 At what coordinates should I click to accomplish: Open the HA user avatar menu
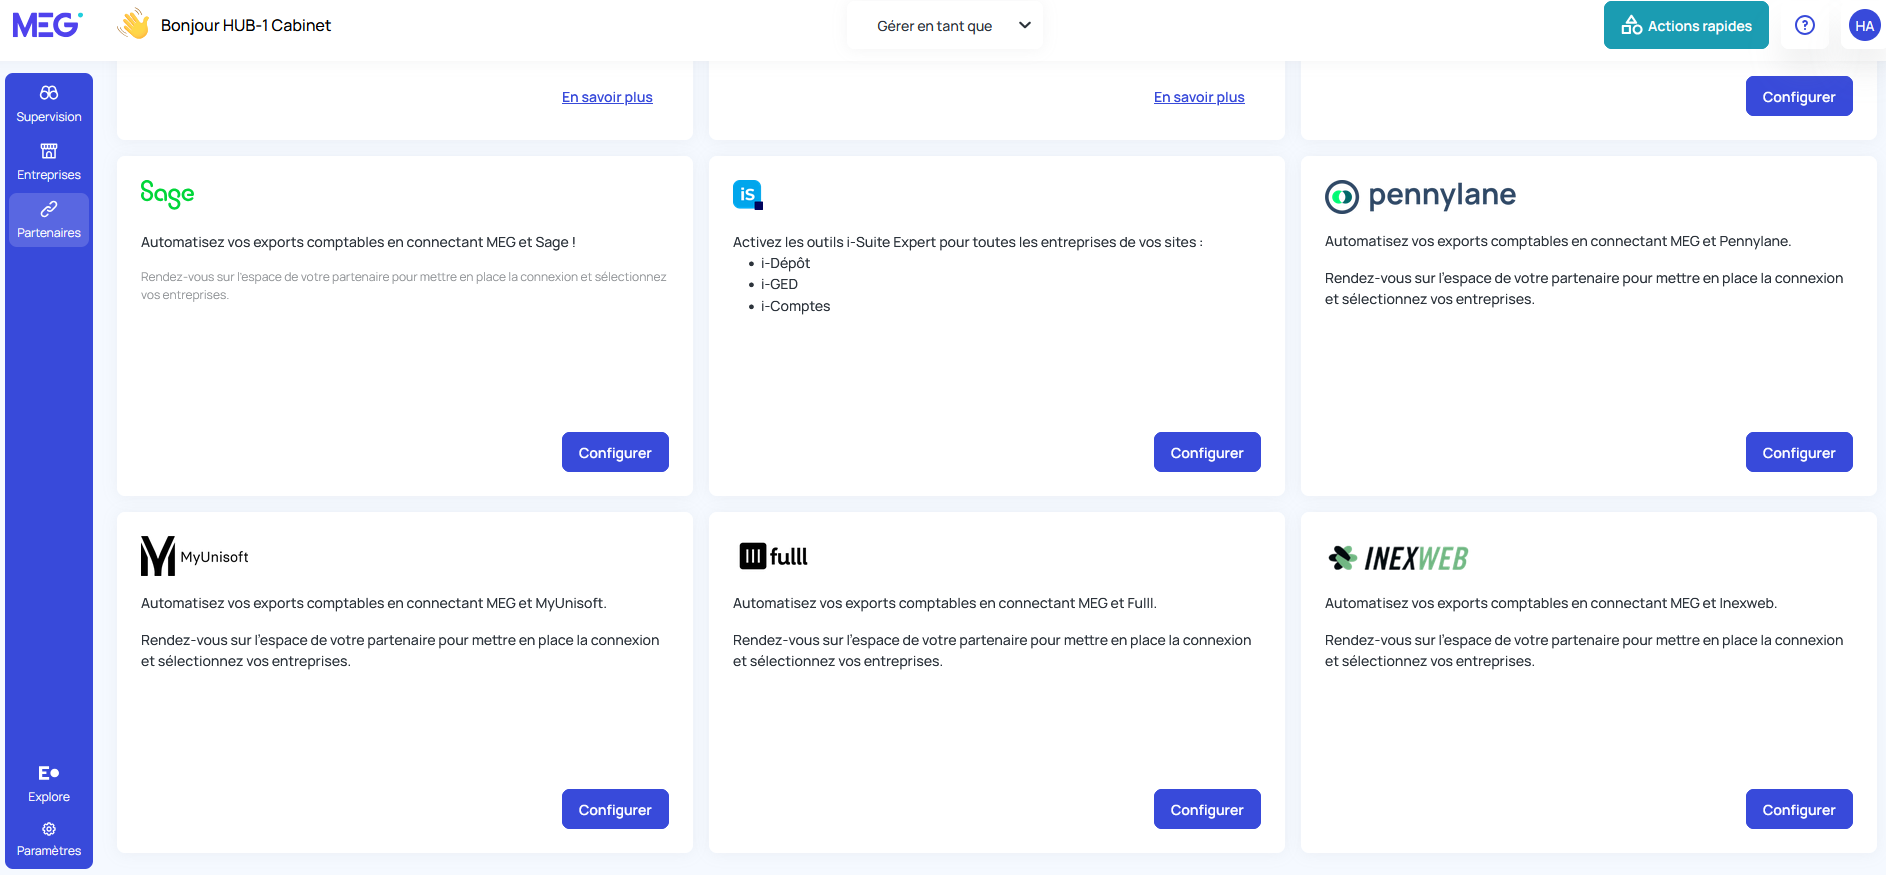1864,26
